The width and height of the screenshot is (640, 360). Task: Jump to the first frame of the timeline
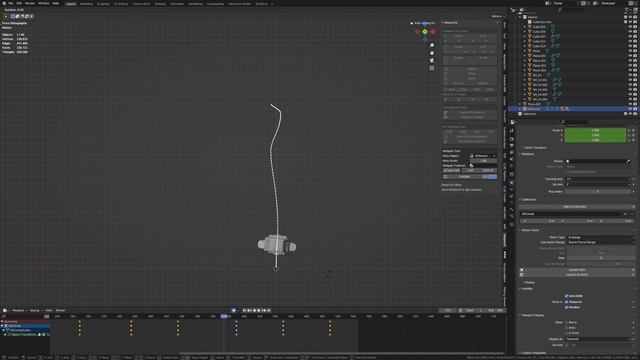tap(244, 311)
